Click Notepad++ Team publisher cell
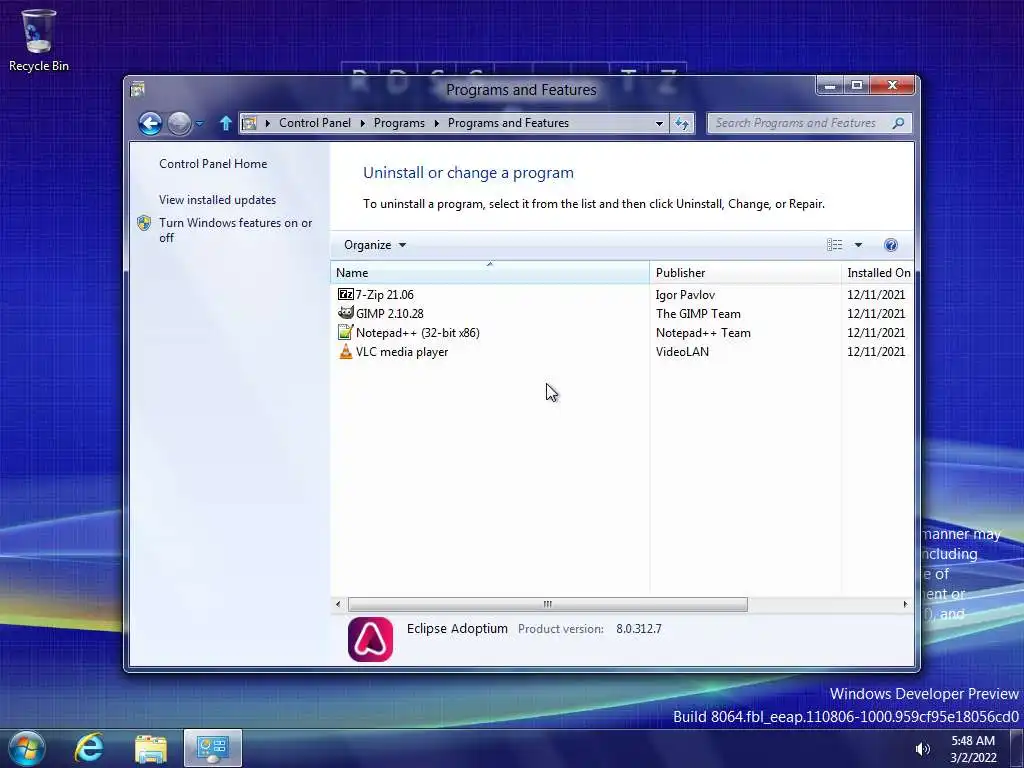Image resolution: width=1024 pixels, height=768 pixels. [703, 332]
